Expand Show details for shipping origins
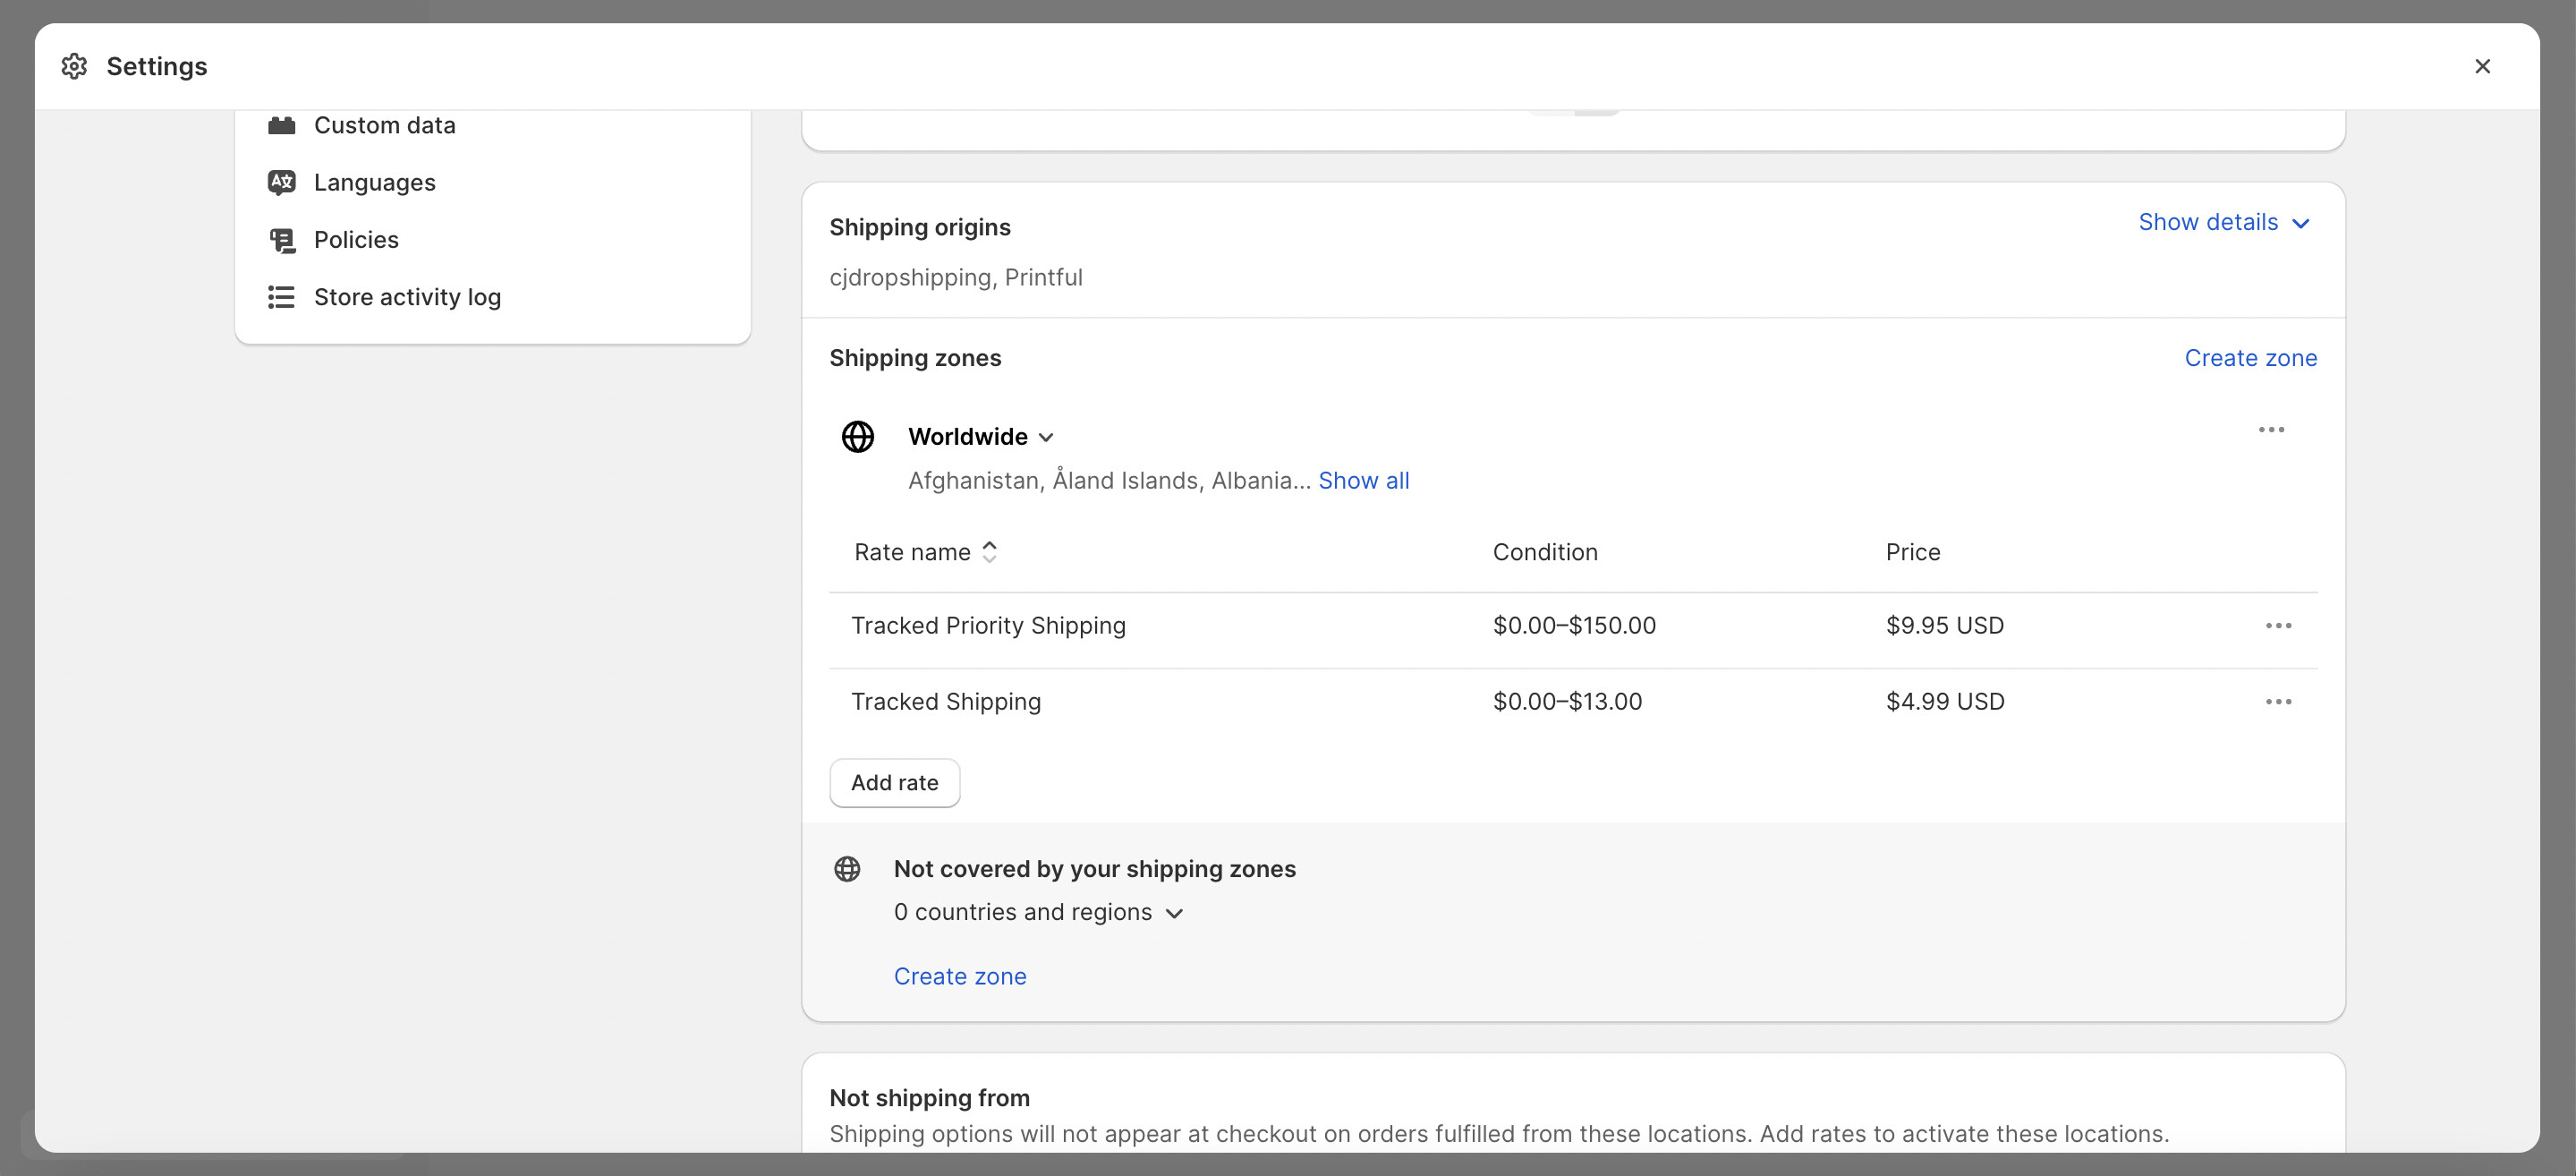Viewport: 2576px width, 1176px height. pyautogui.click(x=2223, y=222)
